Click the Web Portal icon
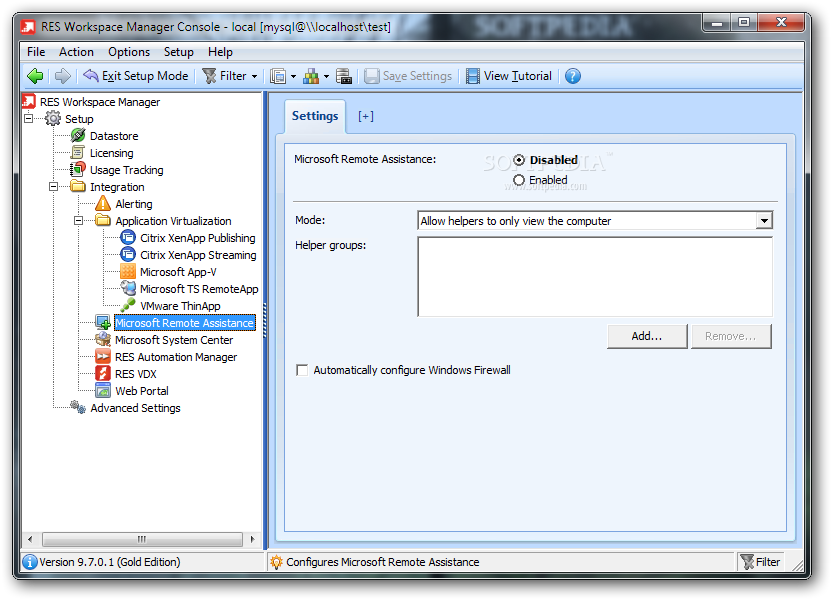832x600 pixels. tap(103, 391)
